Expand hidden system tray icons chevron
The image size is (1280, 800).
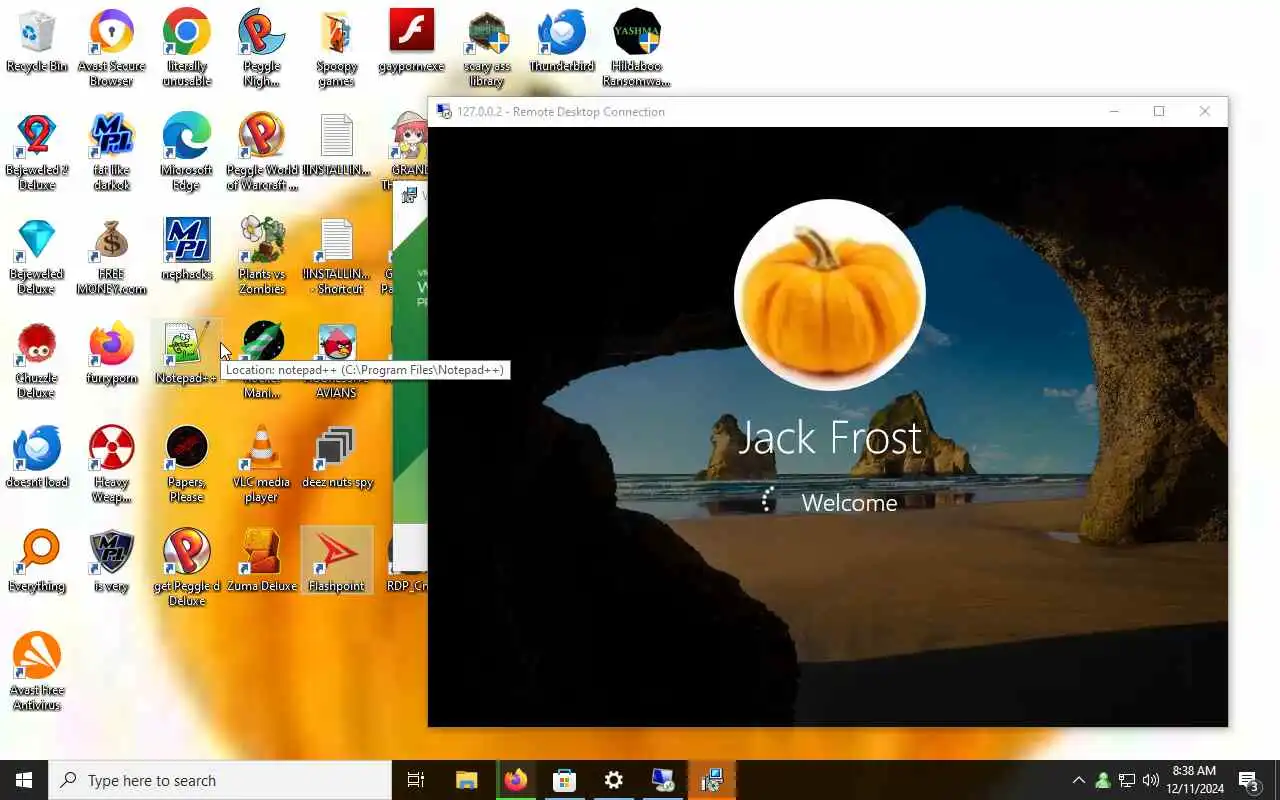[1078, 780]
